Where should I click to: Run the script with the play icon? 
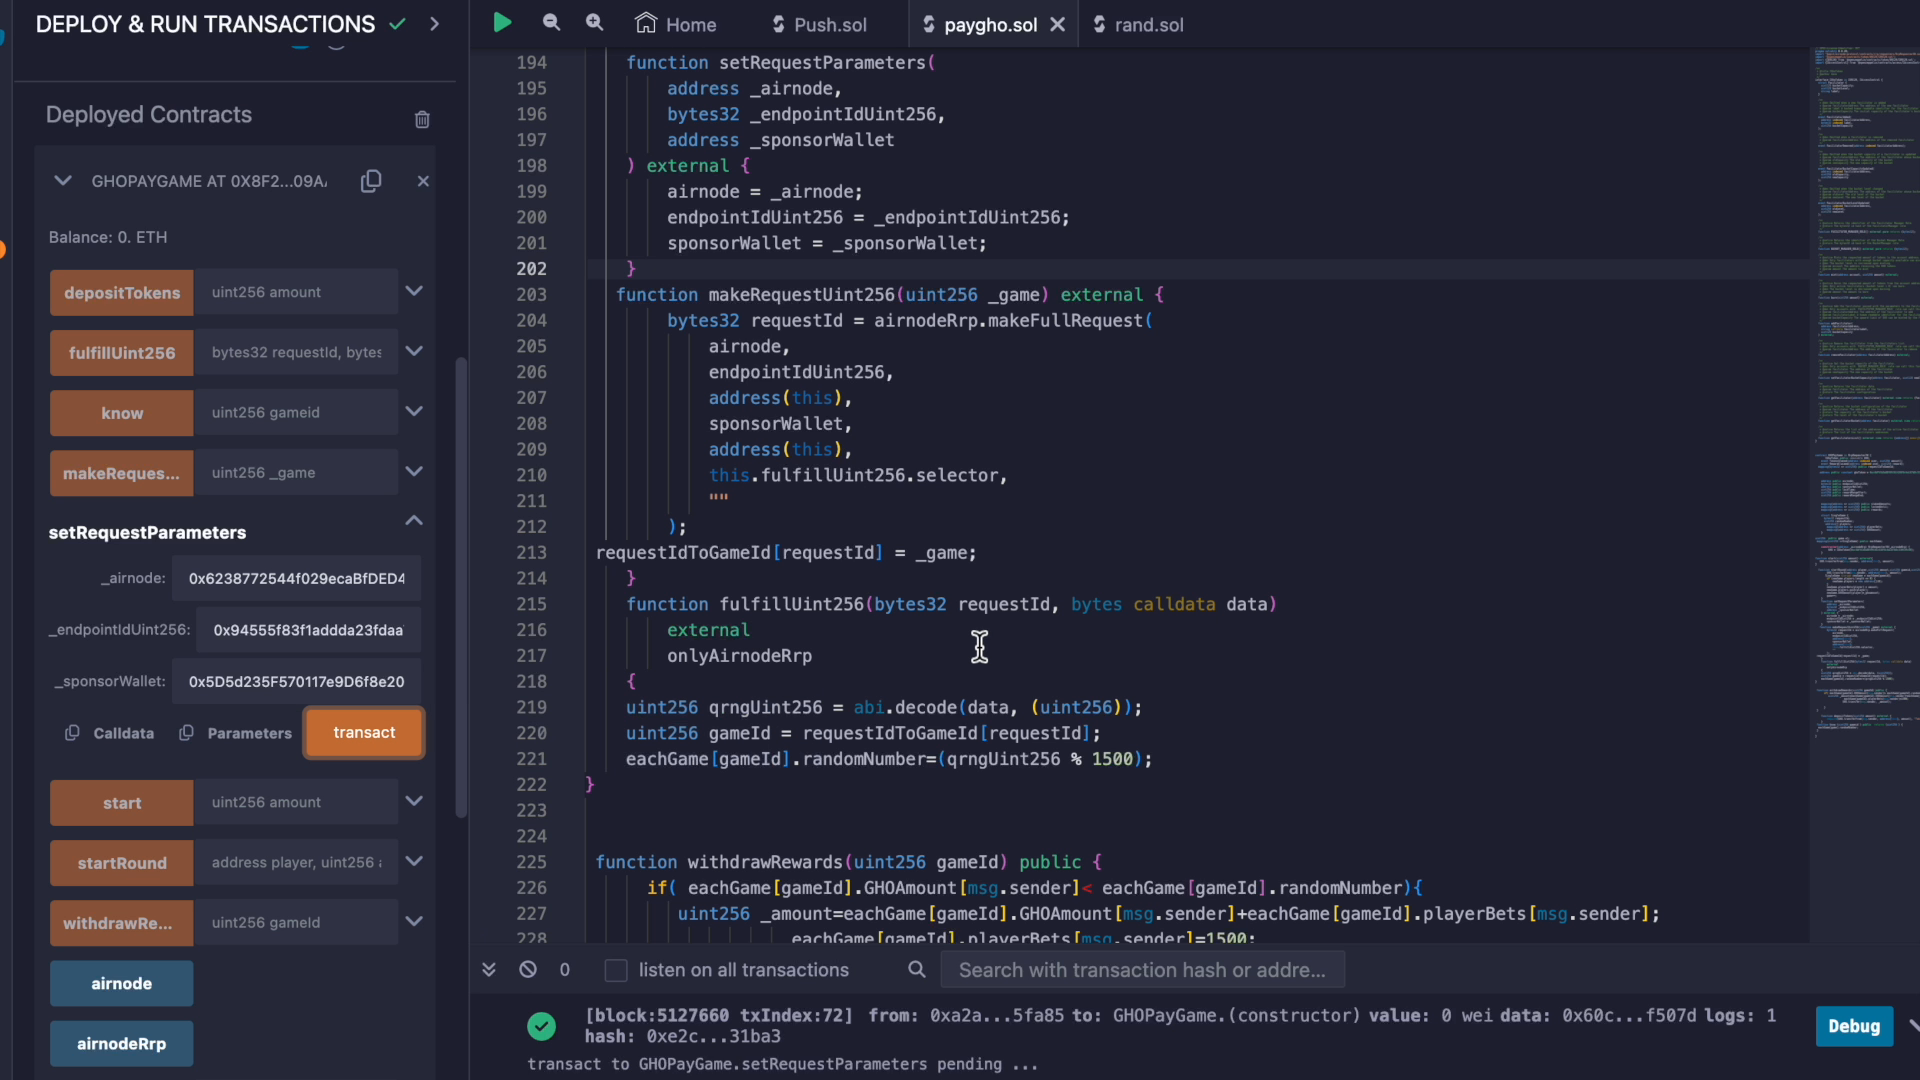coord(502,23)
